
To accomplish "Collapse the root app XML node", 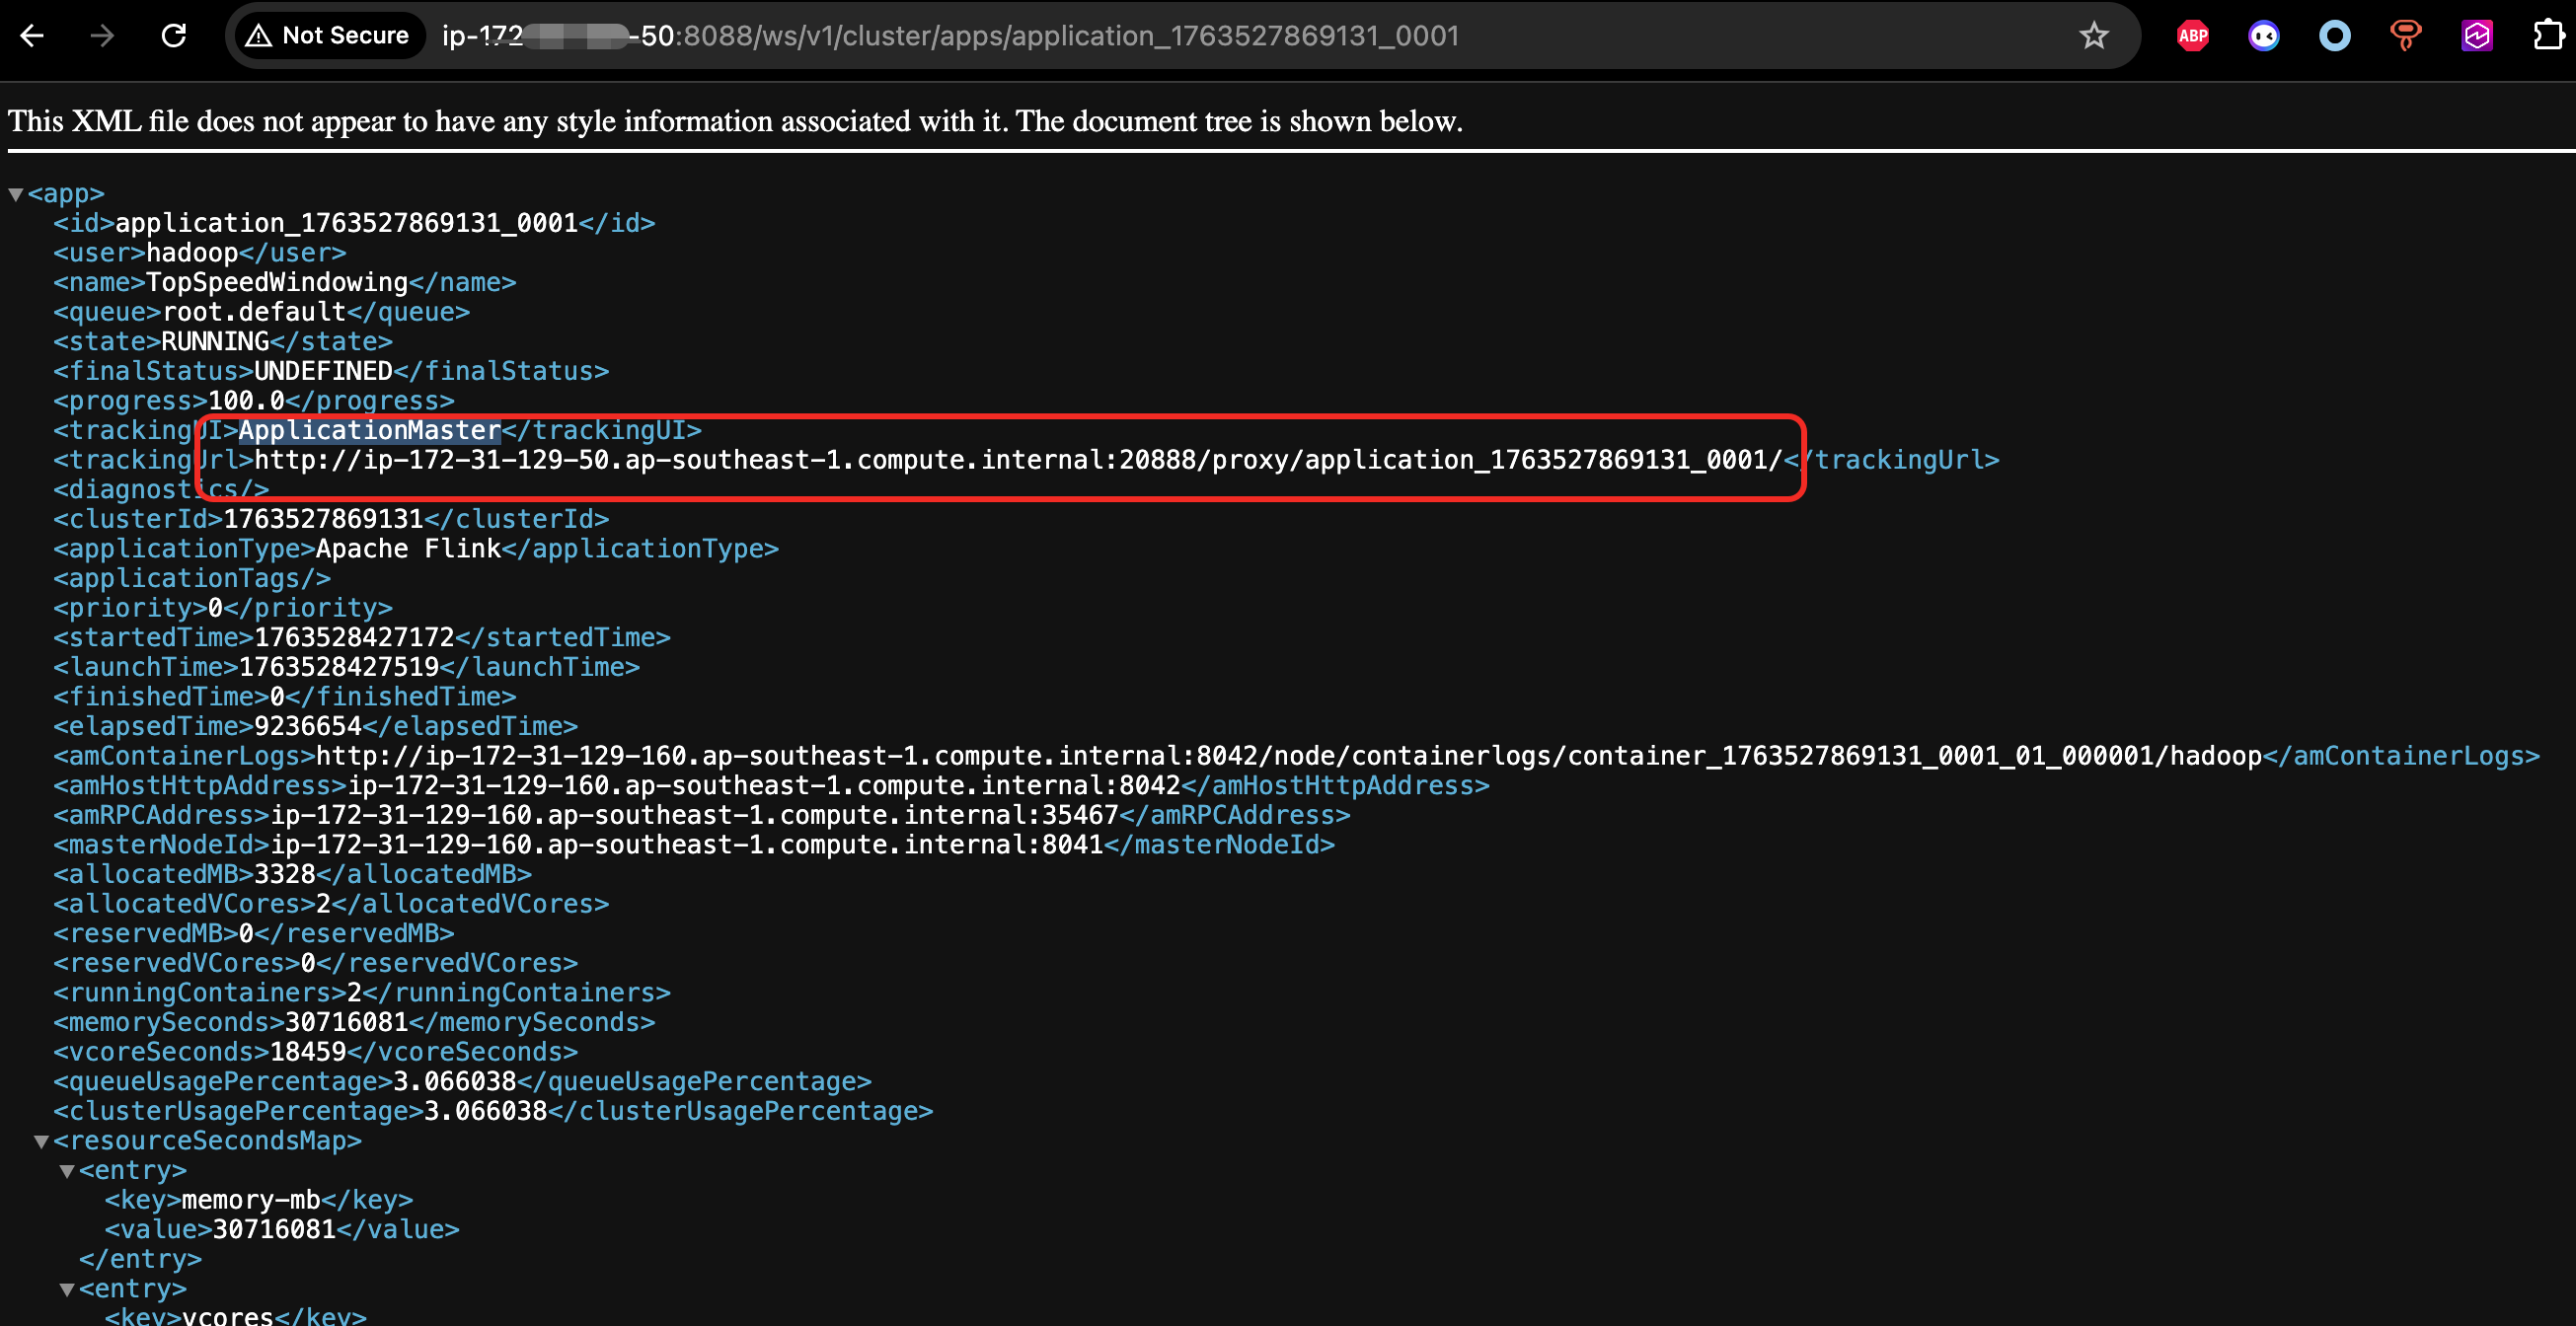I will (x=16, y=194).
